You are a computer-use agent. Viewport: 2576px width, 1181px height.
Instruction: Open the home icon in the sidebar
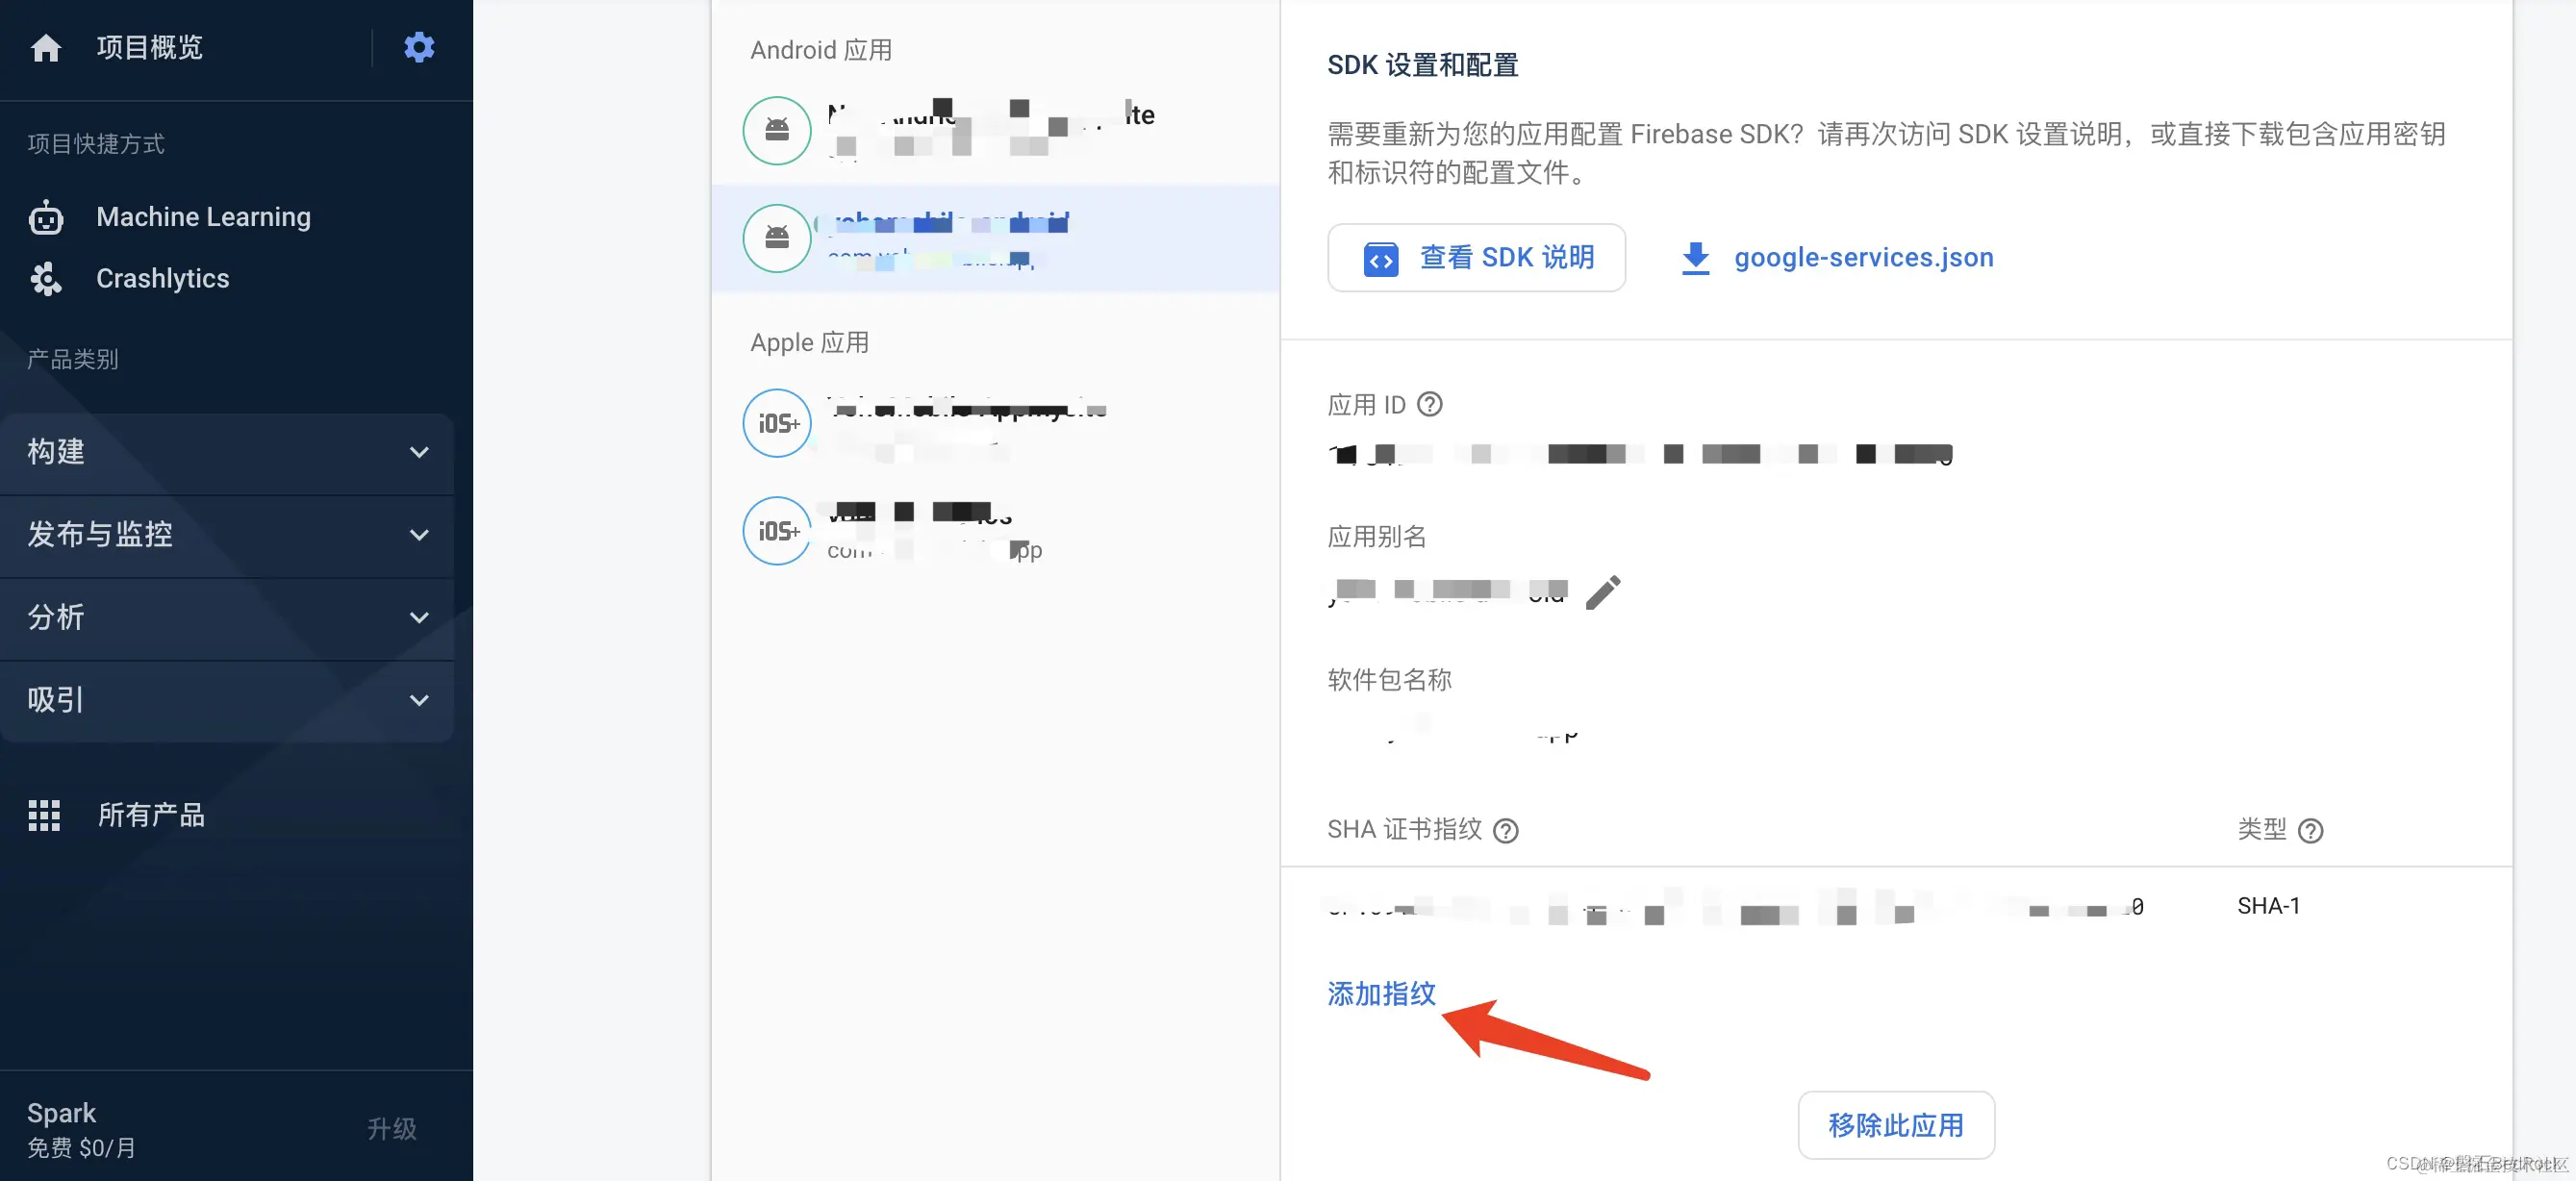coord(46,47)
